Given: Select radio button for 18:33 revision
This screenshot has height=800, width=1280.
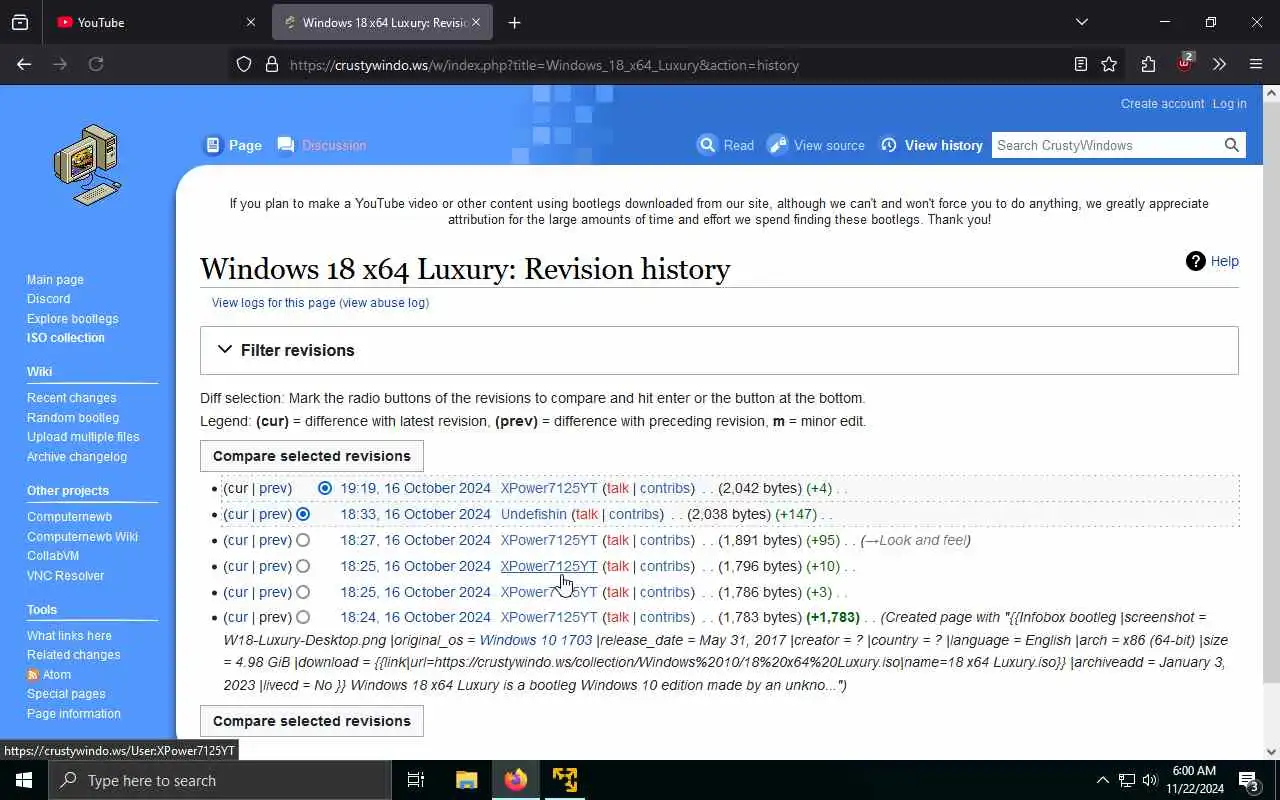Looking at the screenshot, I should [x=303, y=514].
